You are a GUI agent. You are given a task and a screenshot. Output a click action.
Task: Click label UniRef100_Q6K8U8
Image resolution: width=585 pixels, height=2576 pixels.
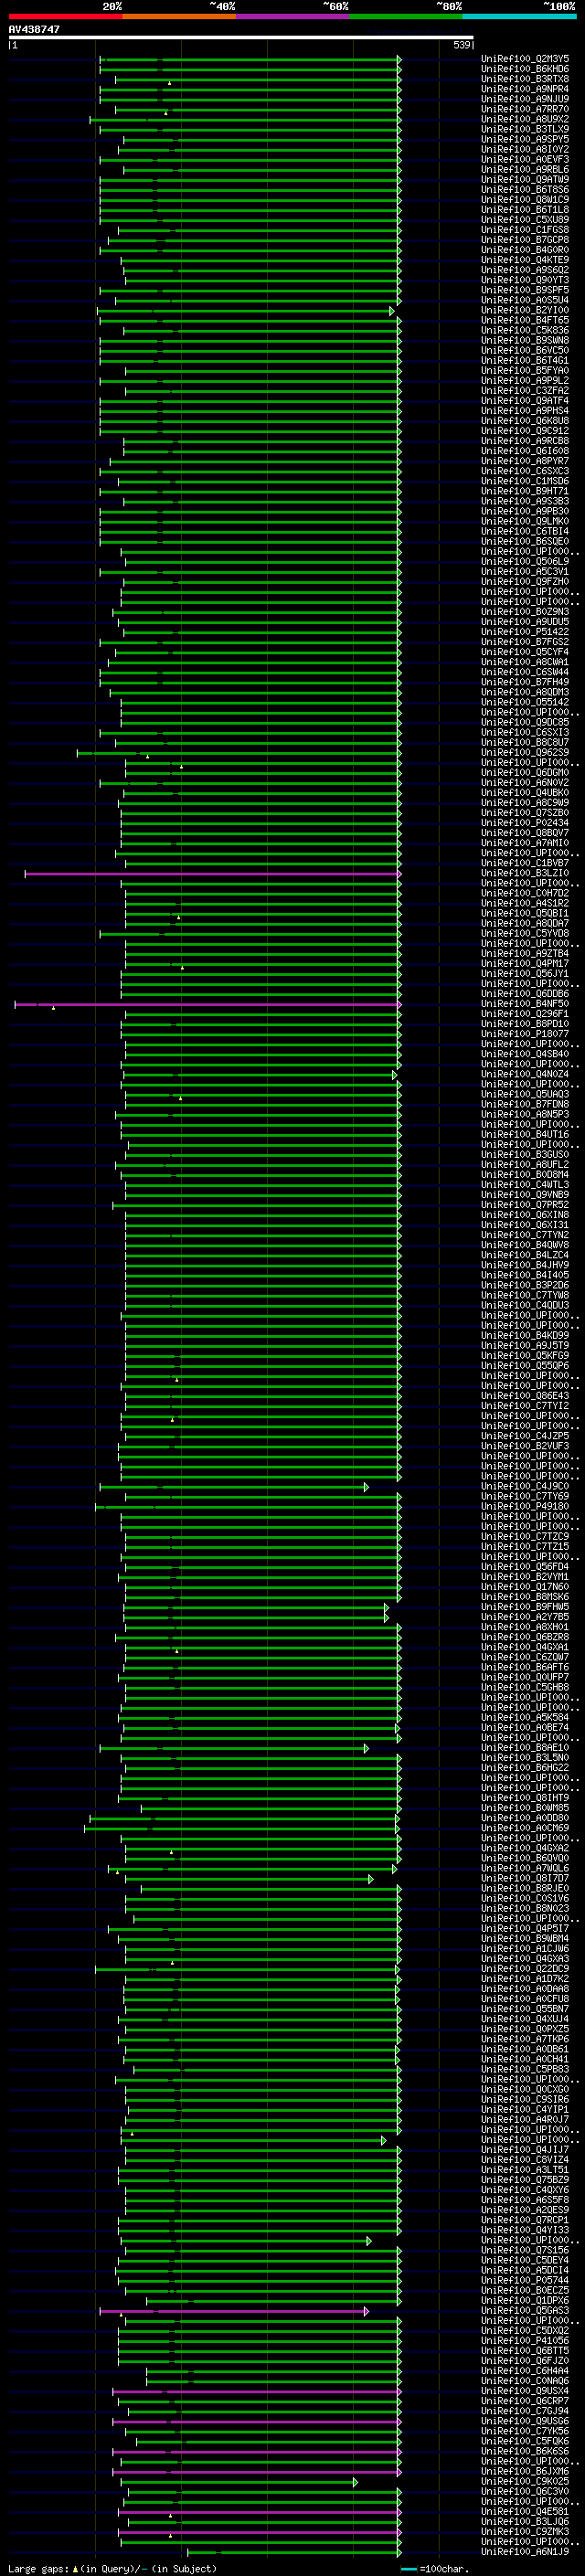tap(525, 421)
